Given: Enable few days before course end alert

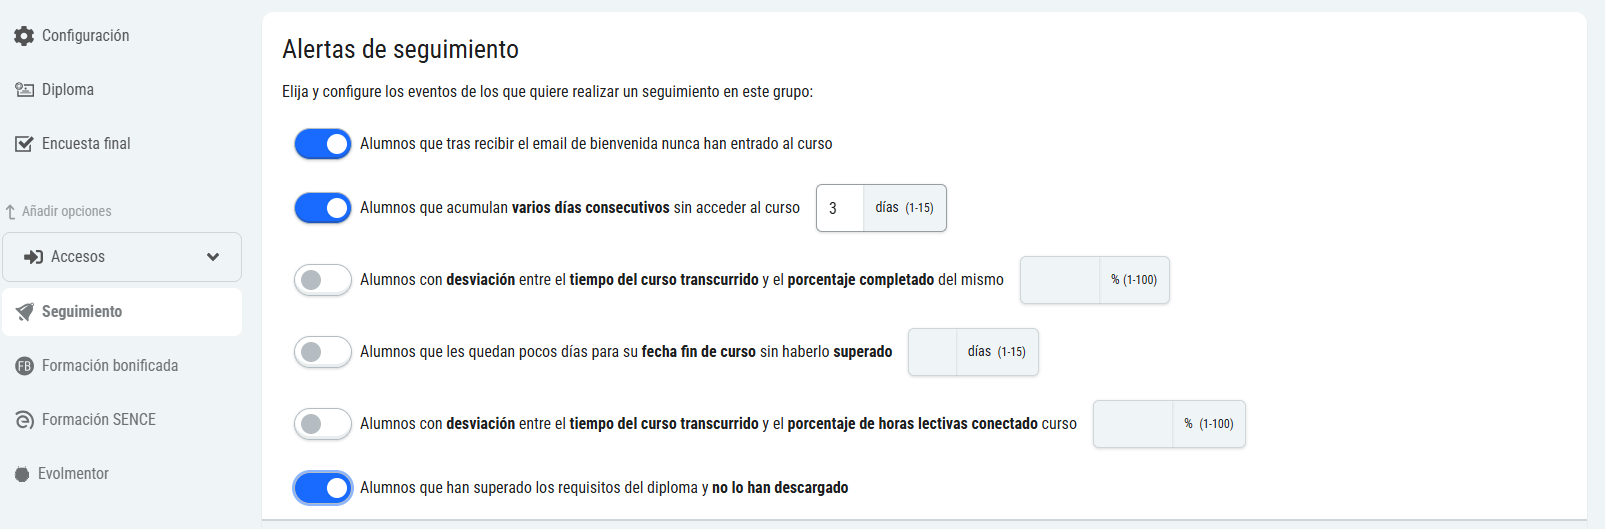Looking at the screenshot, I should (322, 352).
